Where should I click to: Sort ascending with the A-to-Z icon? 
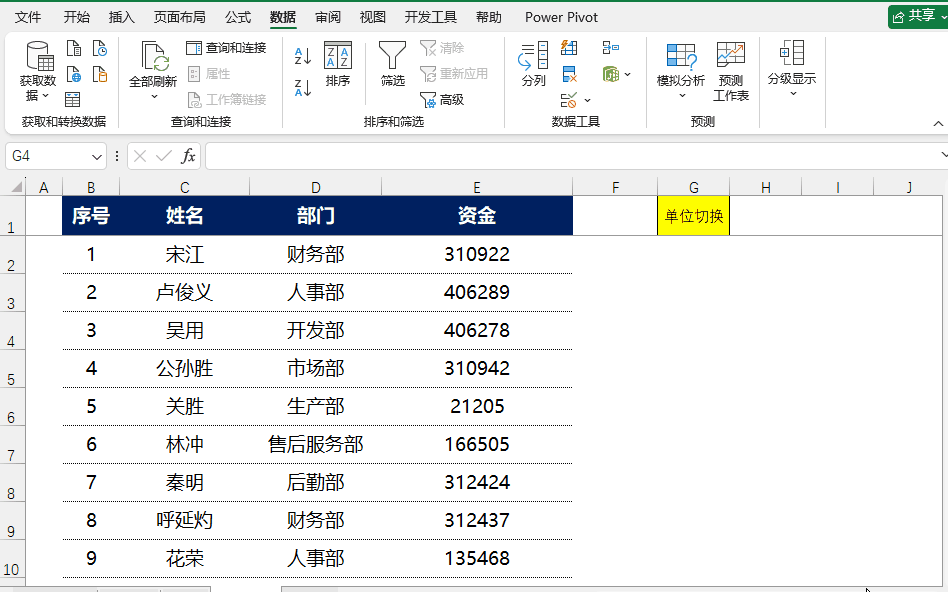tap(302, 56)
